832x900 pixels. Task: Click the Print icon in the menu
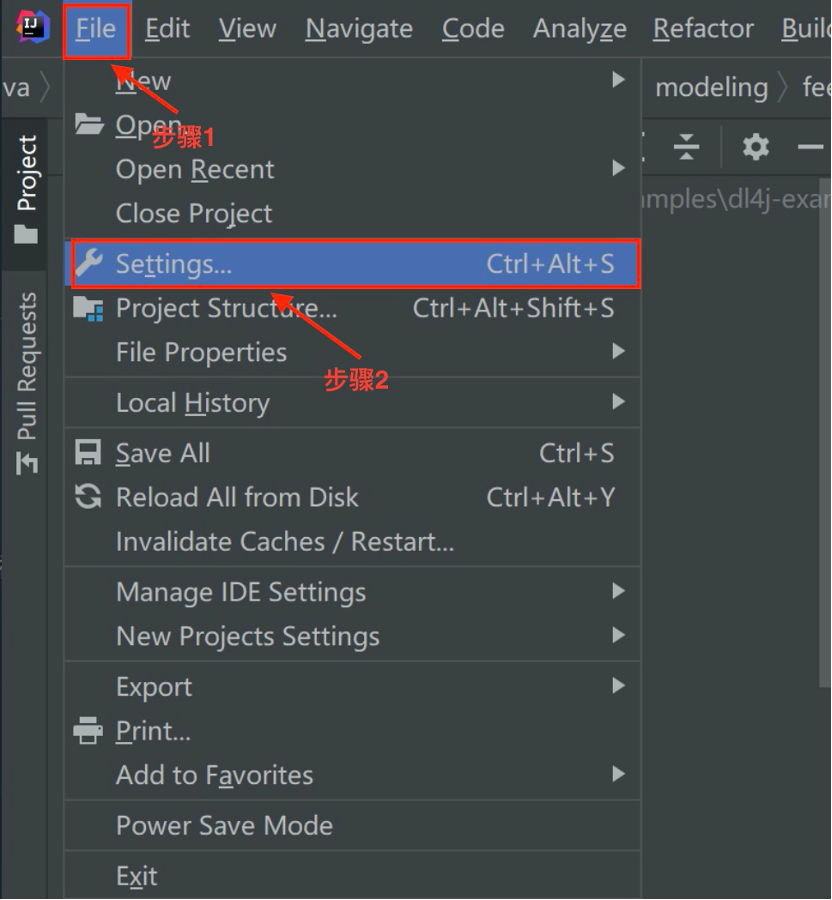[89, 731]
